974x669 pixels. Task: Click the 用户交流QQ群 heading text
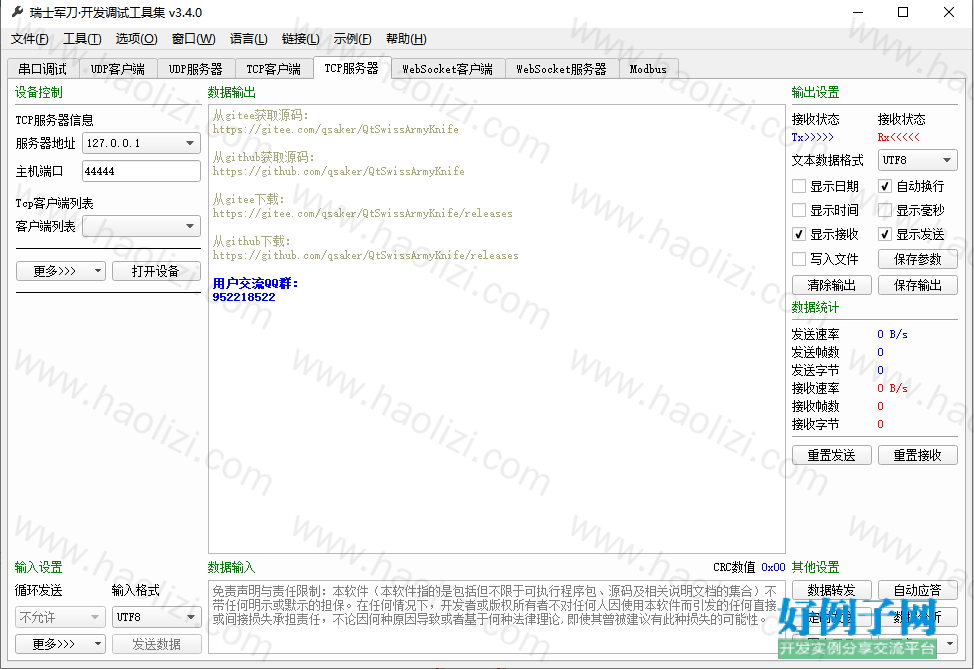[x=255, y=283]
